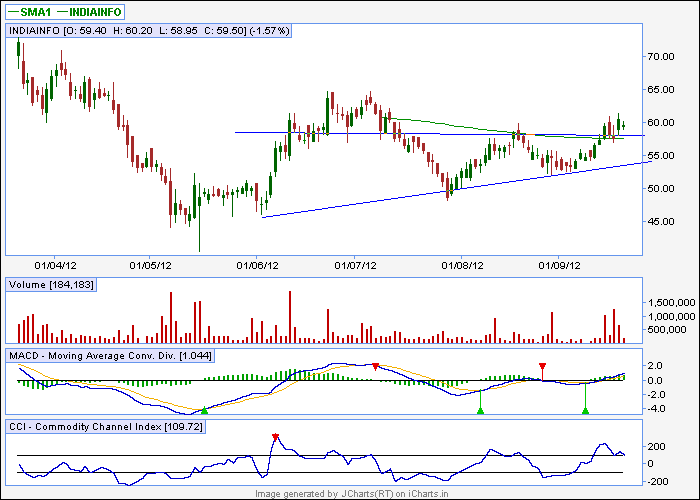Image resolution: width=700 pixels, height=500 pixels.
Task: Click the 70.00 price axis label
Action: tap(661, 57)
